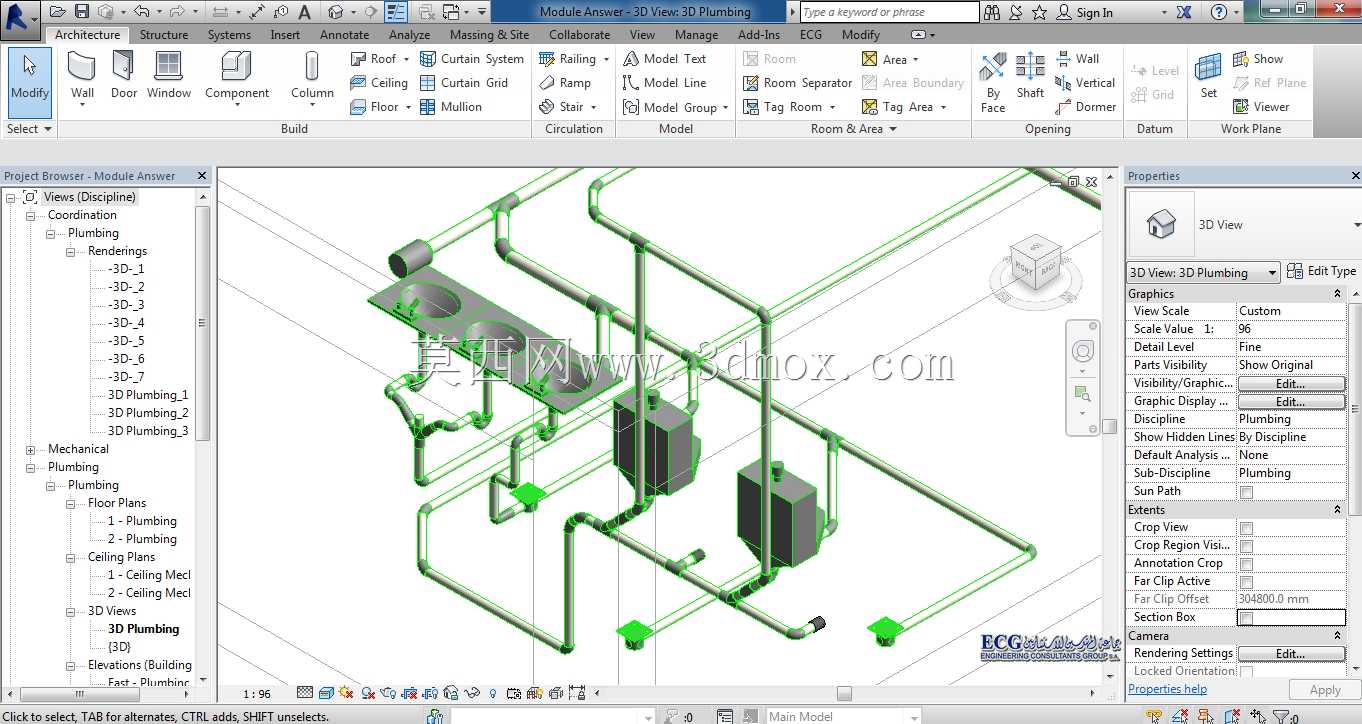Click the Open file icon in quick access toolbar

tap(57, 12)
